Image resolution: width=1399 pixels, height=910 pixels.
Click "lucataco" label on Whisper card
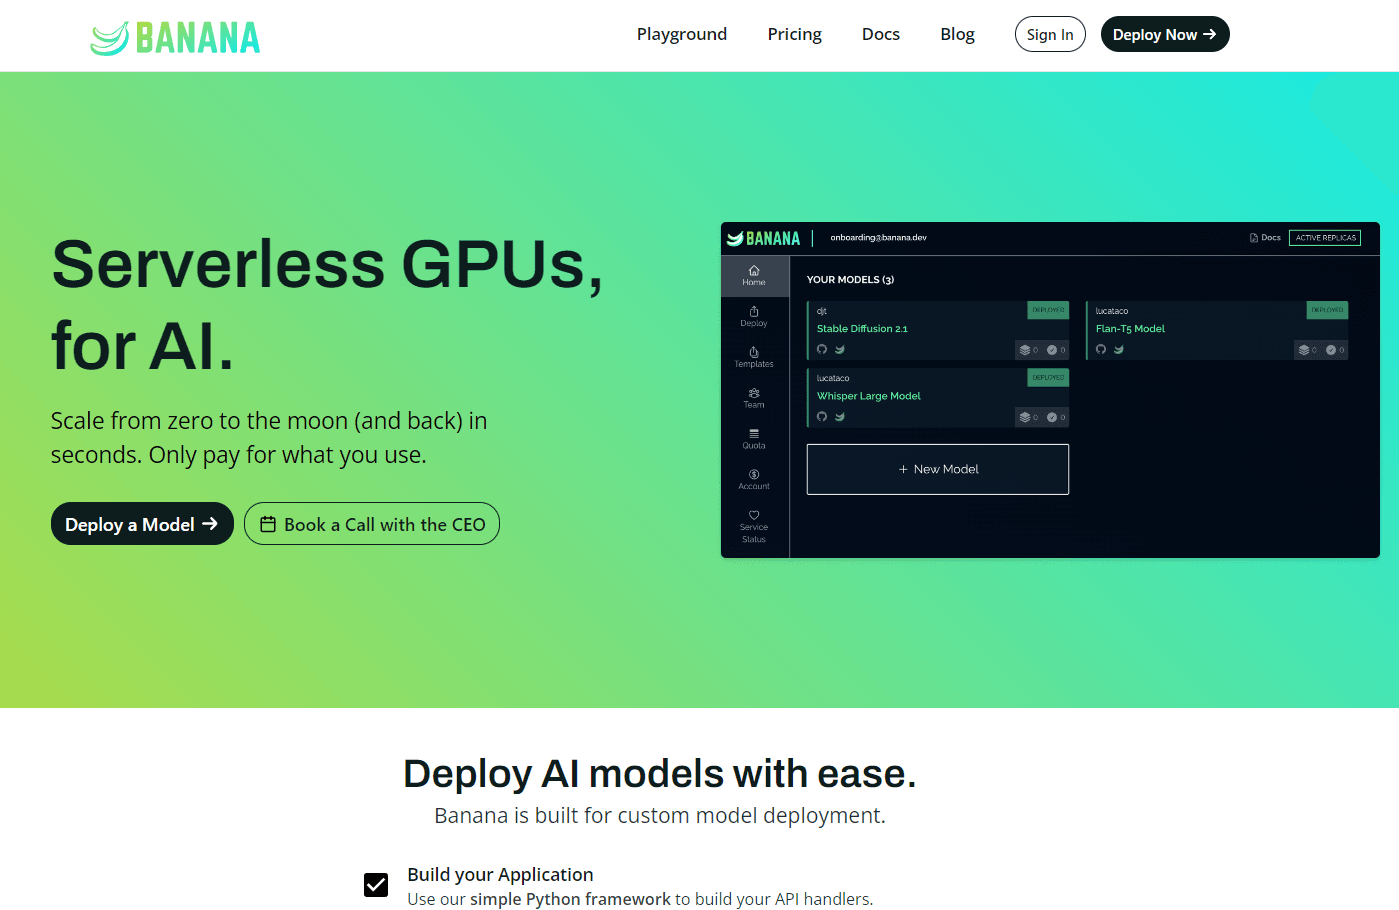point(833,378)
